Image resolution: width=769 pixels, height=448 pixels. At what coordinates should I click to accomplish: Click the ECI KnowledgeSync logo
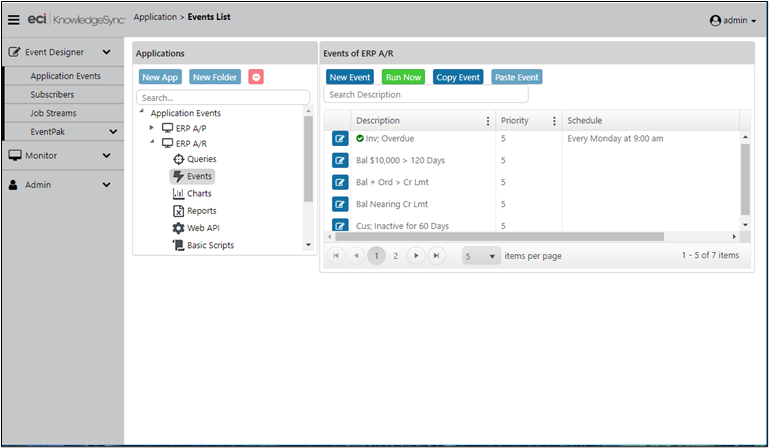[x=76, y=19]
